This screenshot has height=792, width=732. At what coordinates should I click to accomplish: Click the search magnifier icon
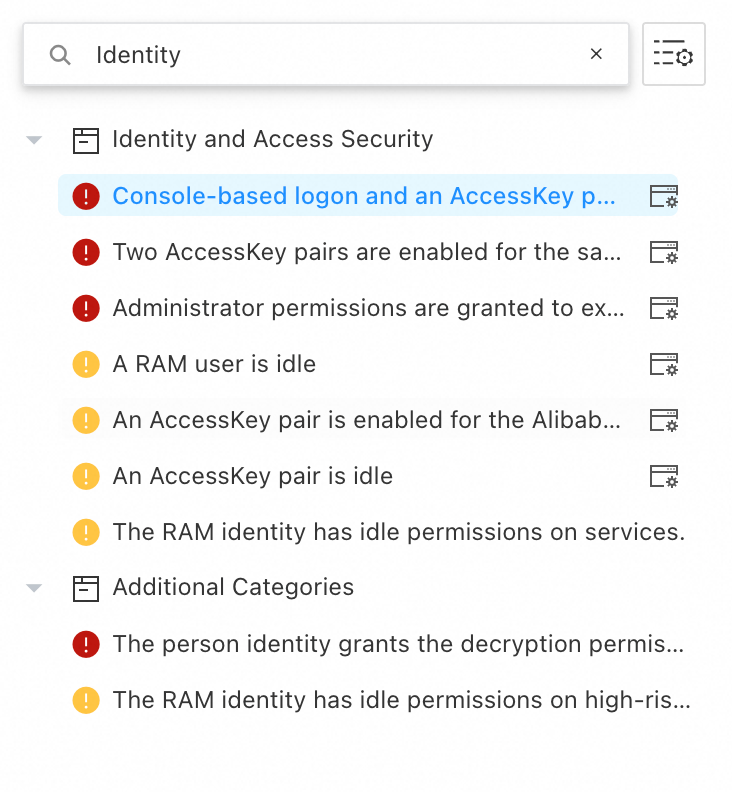pos(60,55)
